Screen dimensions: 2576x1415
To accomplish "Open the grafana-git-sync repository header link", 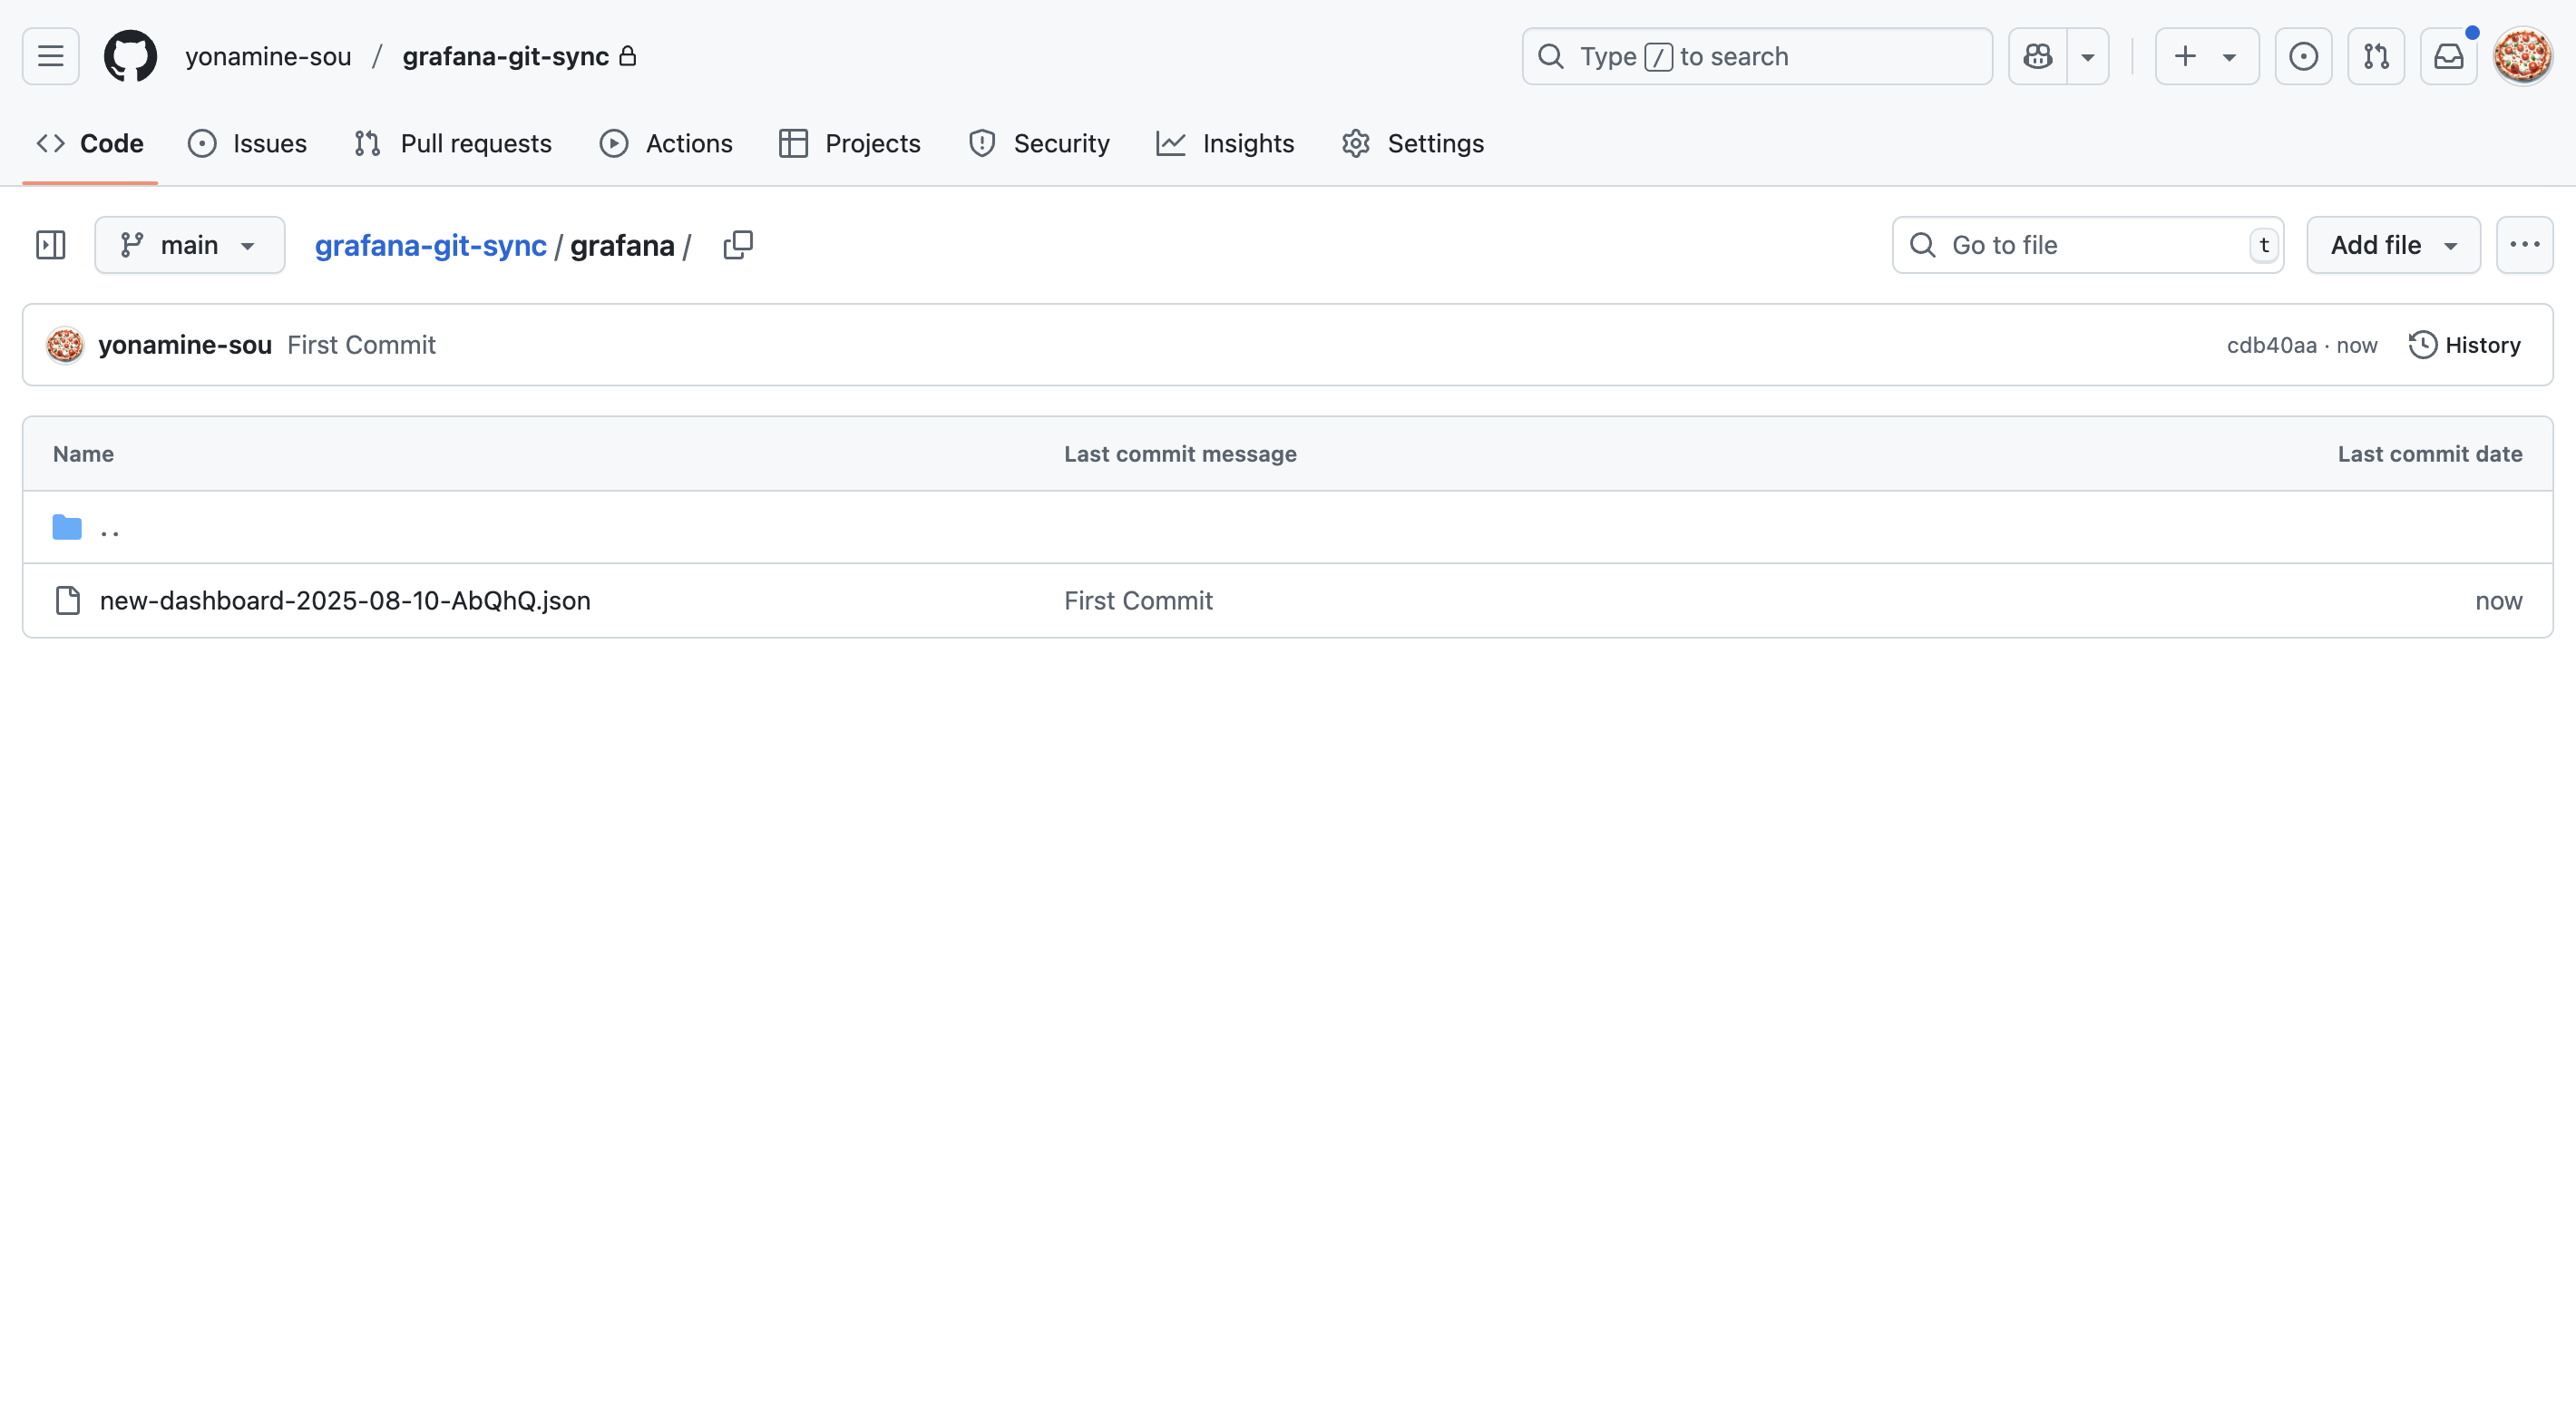I will [506, 56].
